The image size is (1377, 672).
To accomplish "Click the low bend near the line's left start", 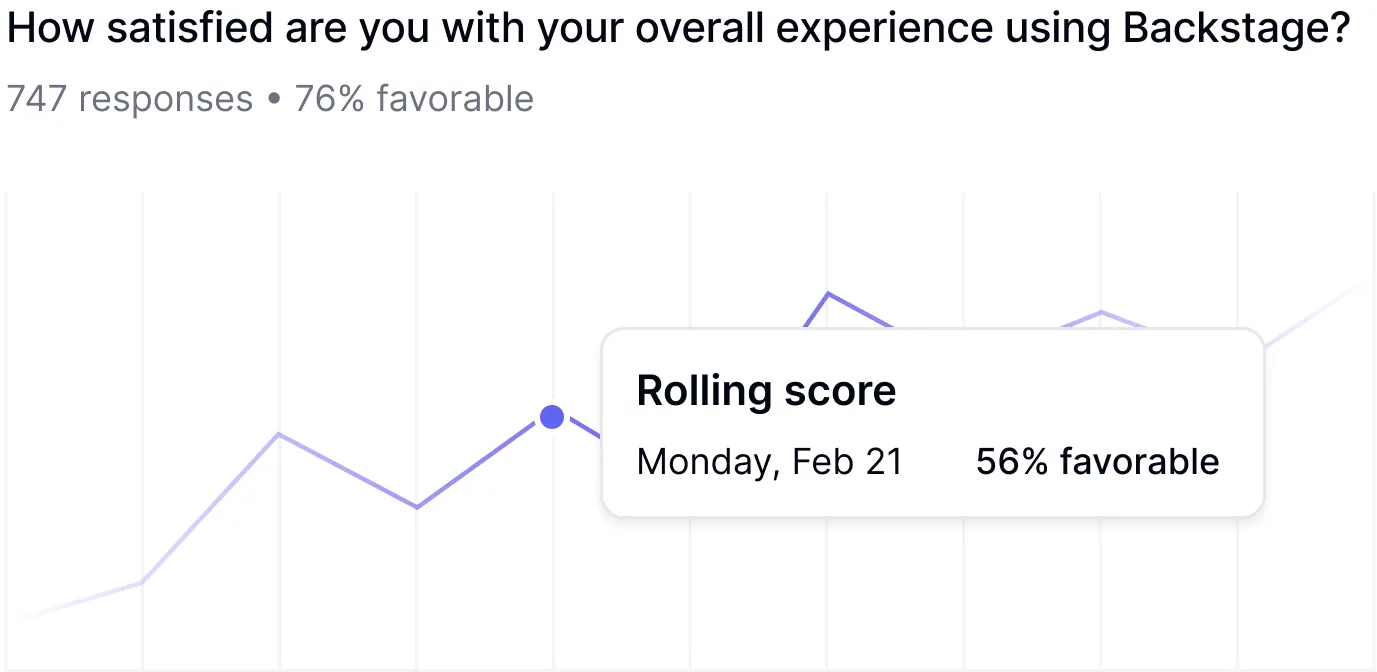I will point(142,582).
